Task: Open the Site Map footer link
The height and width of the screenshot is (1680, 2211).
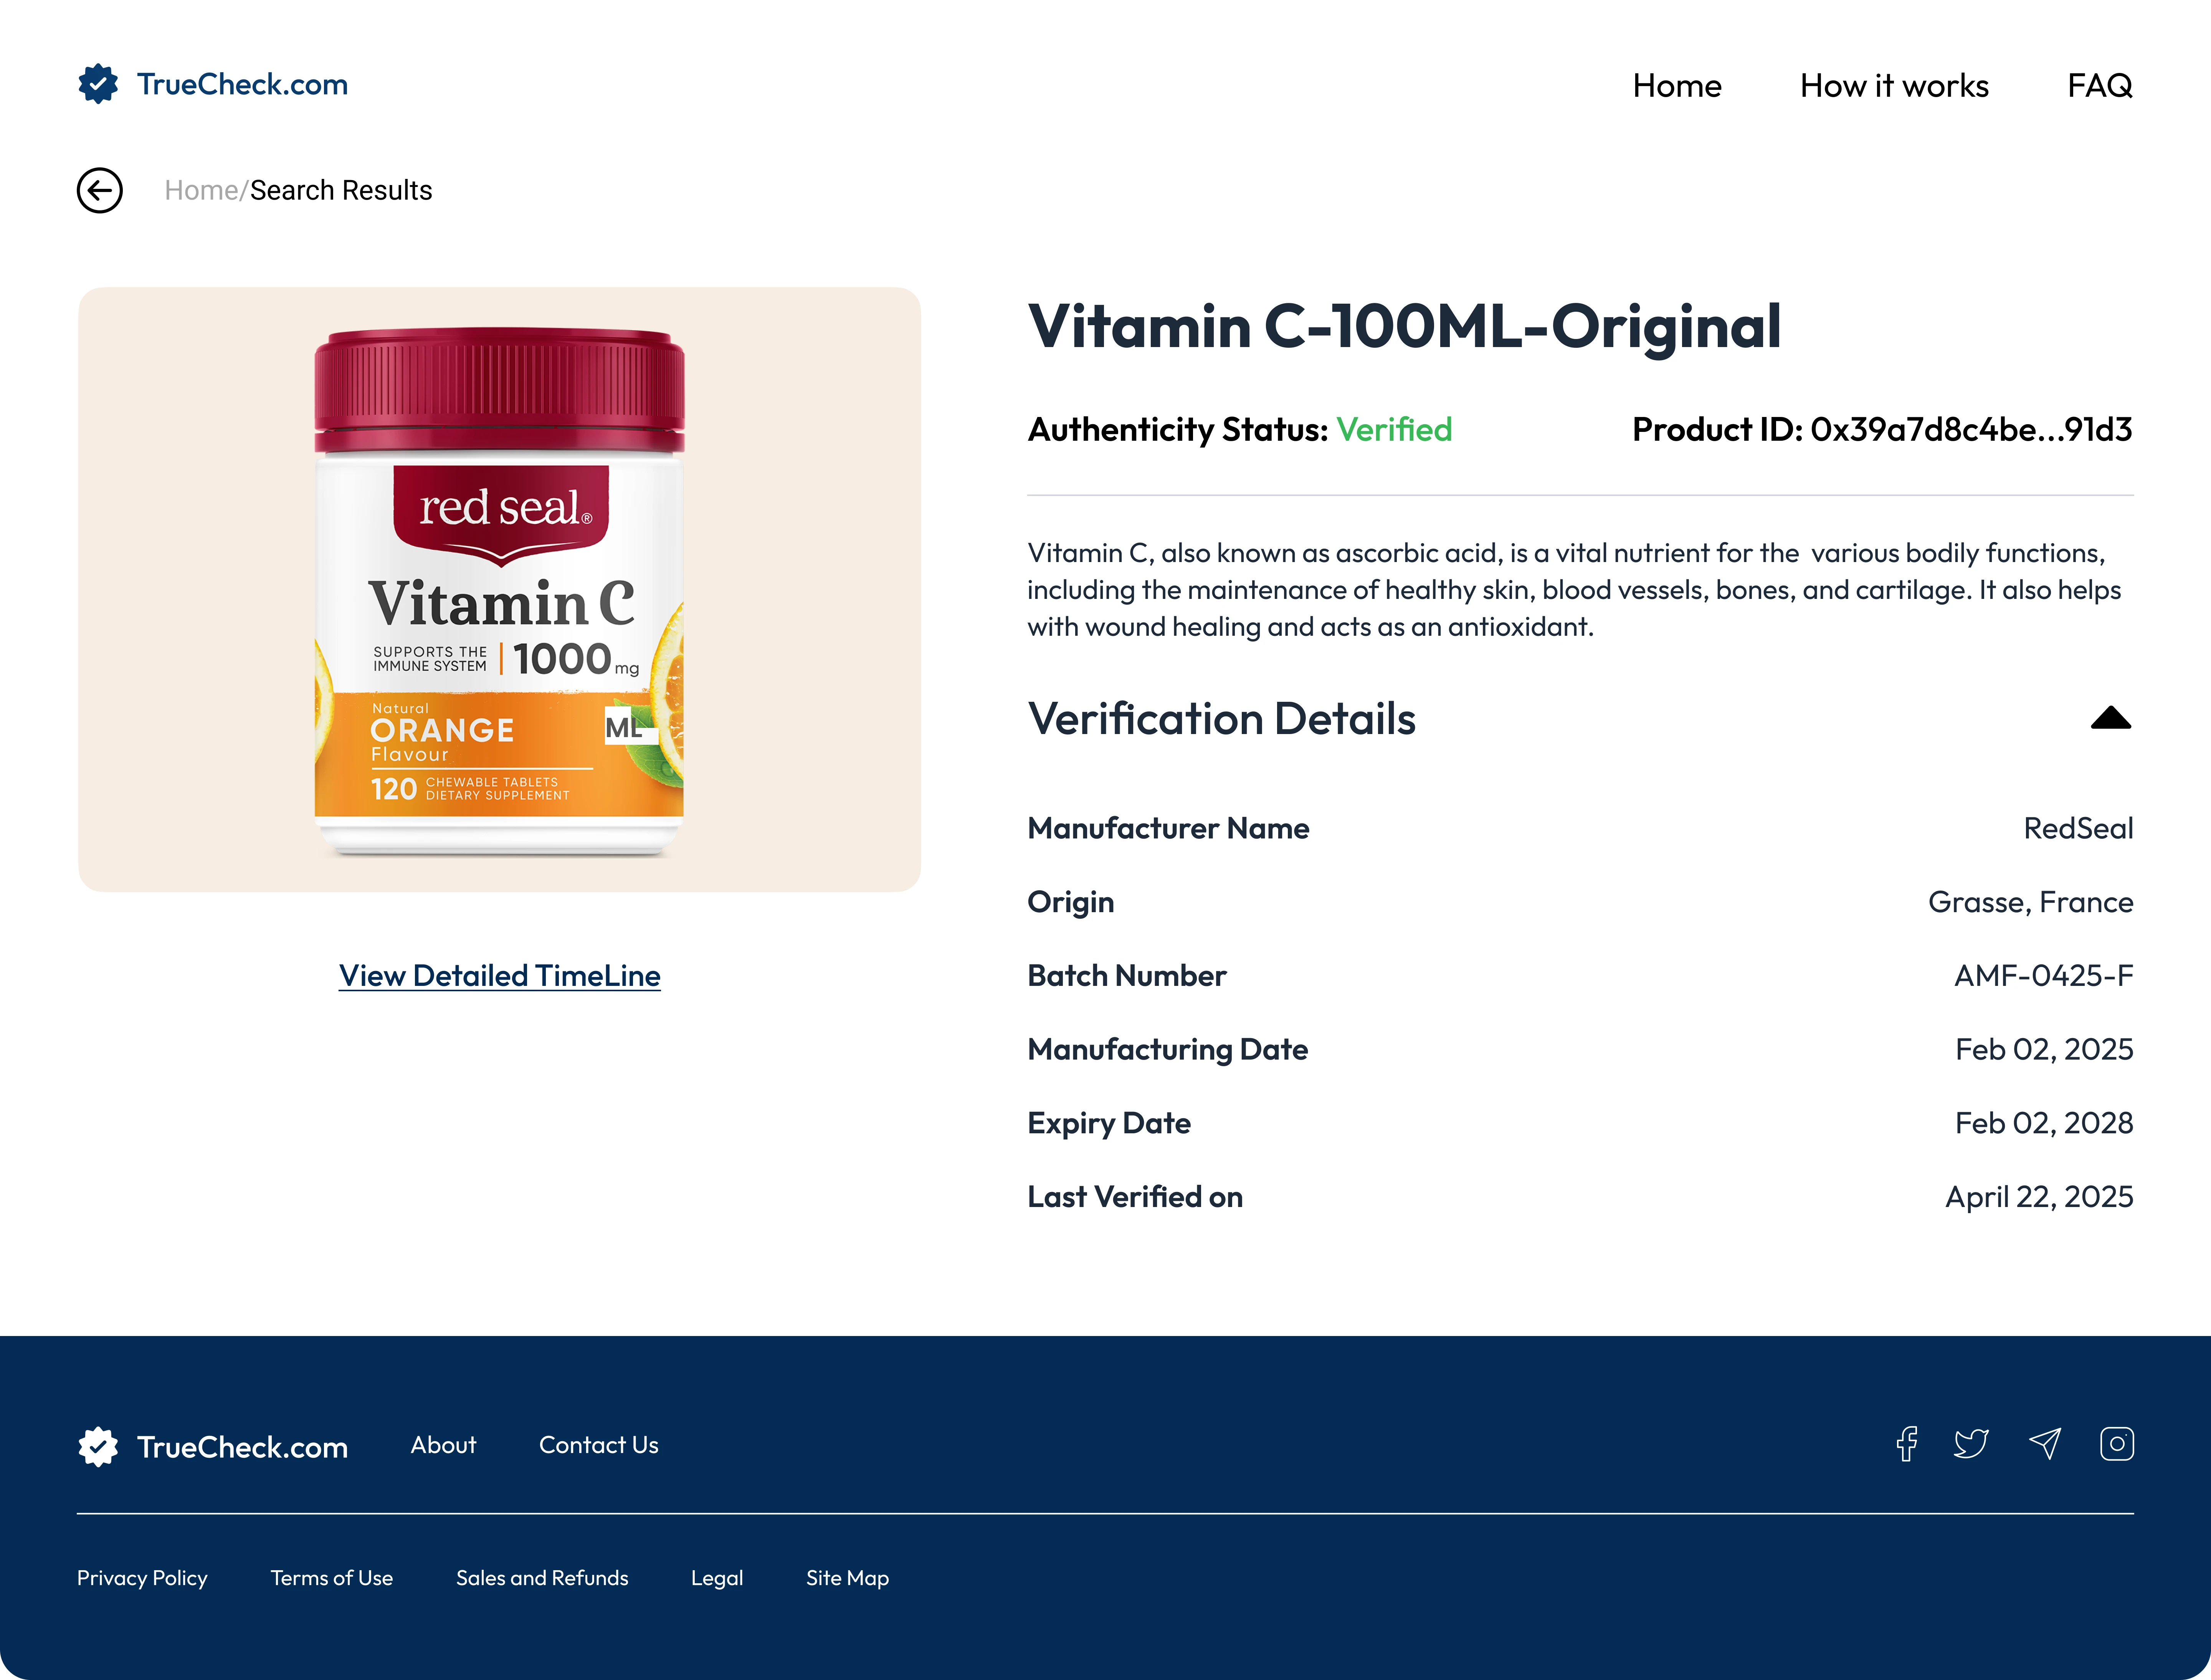Action: (x=847, y=1578)
